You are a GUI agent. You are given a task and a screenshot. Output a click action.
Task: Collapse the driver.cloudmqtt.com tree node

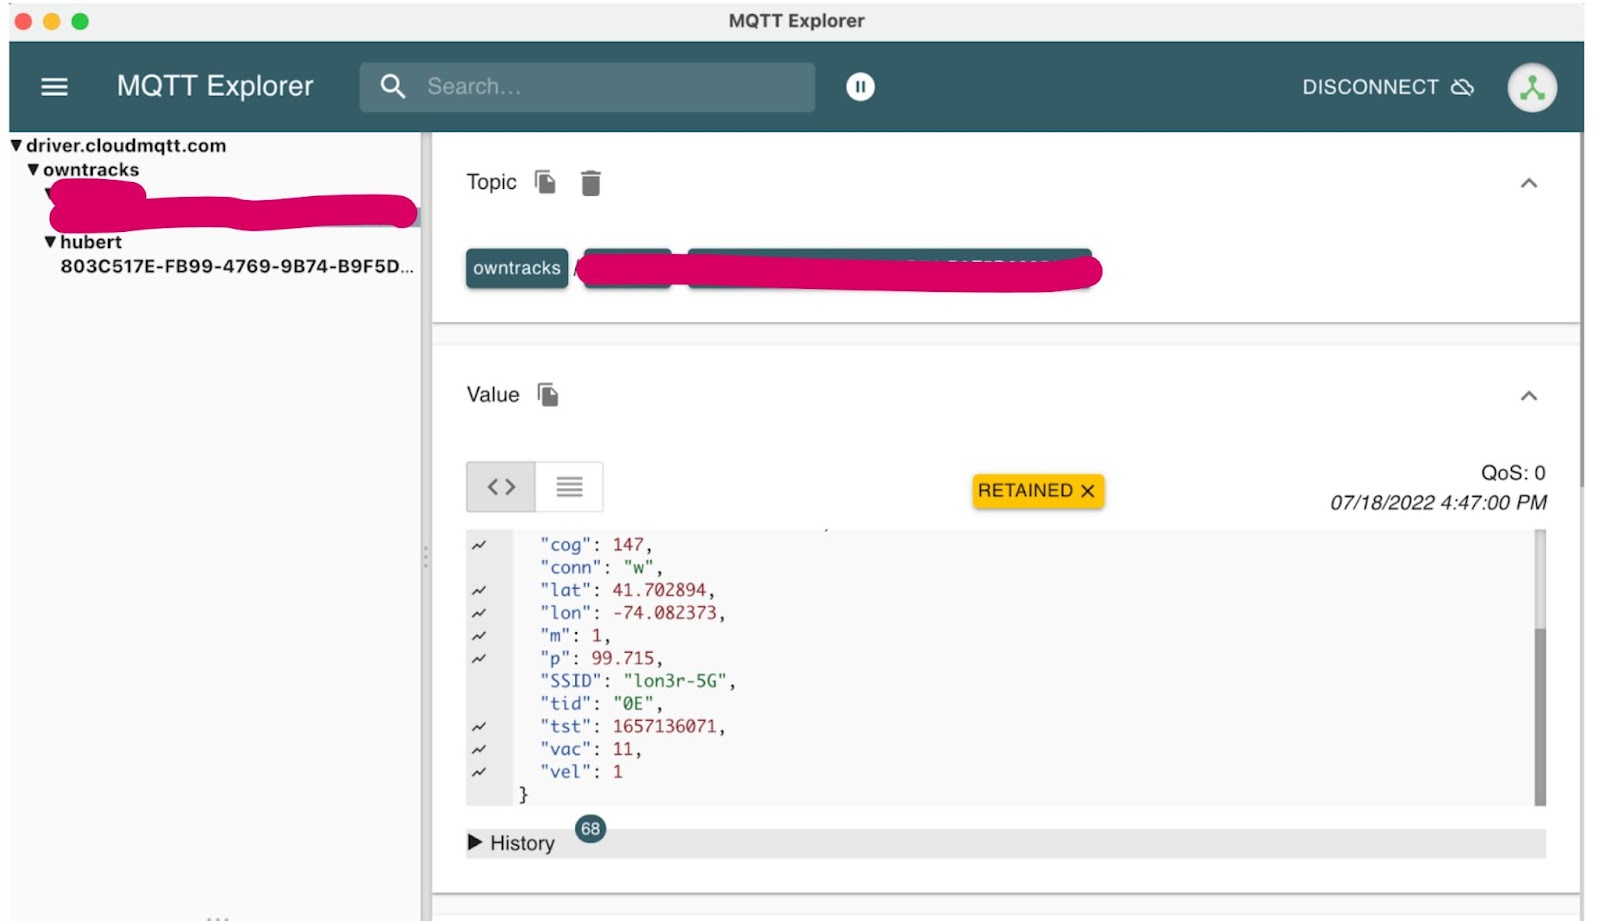[x=16, y=146]
